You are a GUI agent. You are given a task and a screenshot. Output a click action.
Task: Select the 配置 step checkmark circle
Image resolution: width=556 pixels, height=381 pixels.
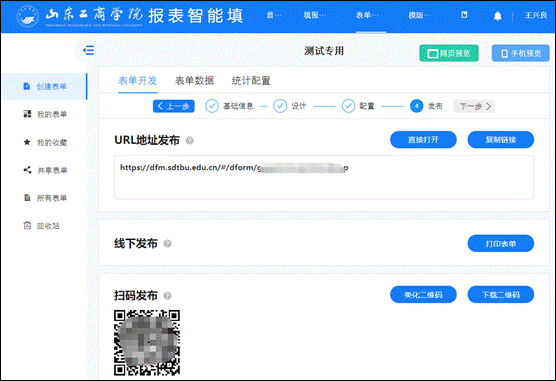348,106
